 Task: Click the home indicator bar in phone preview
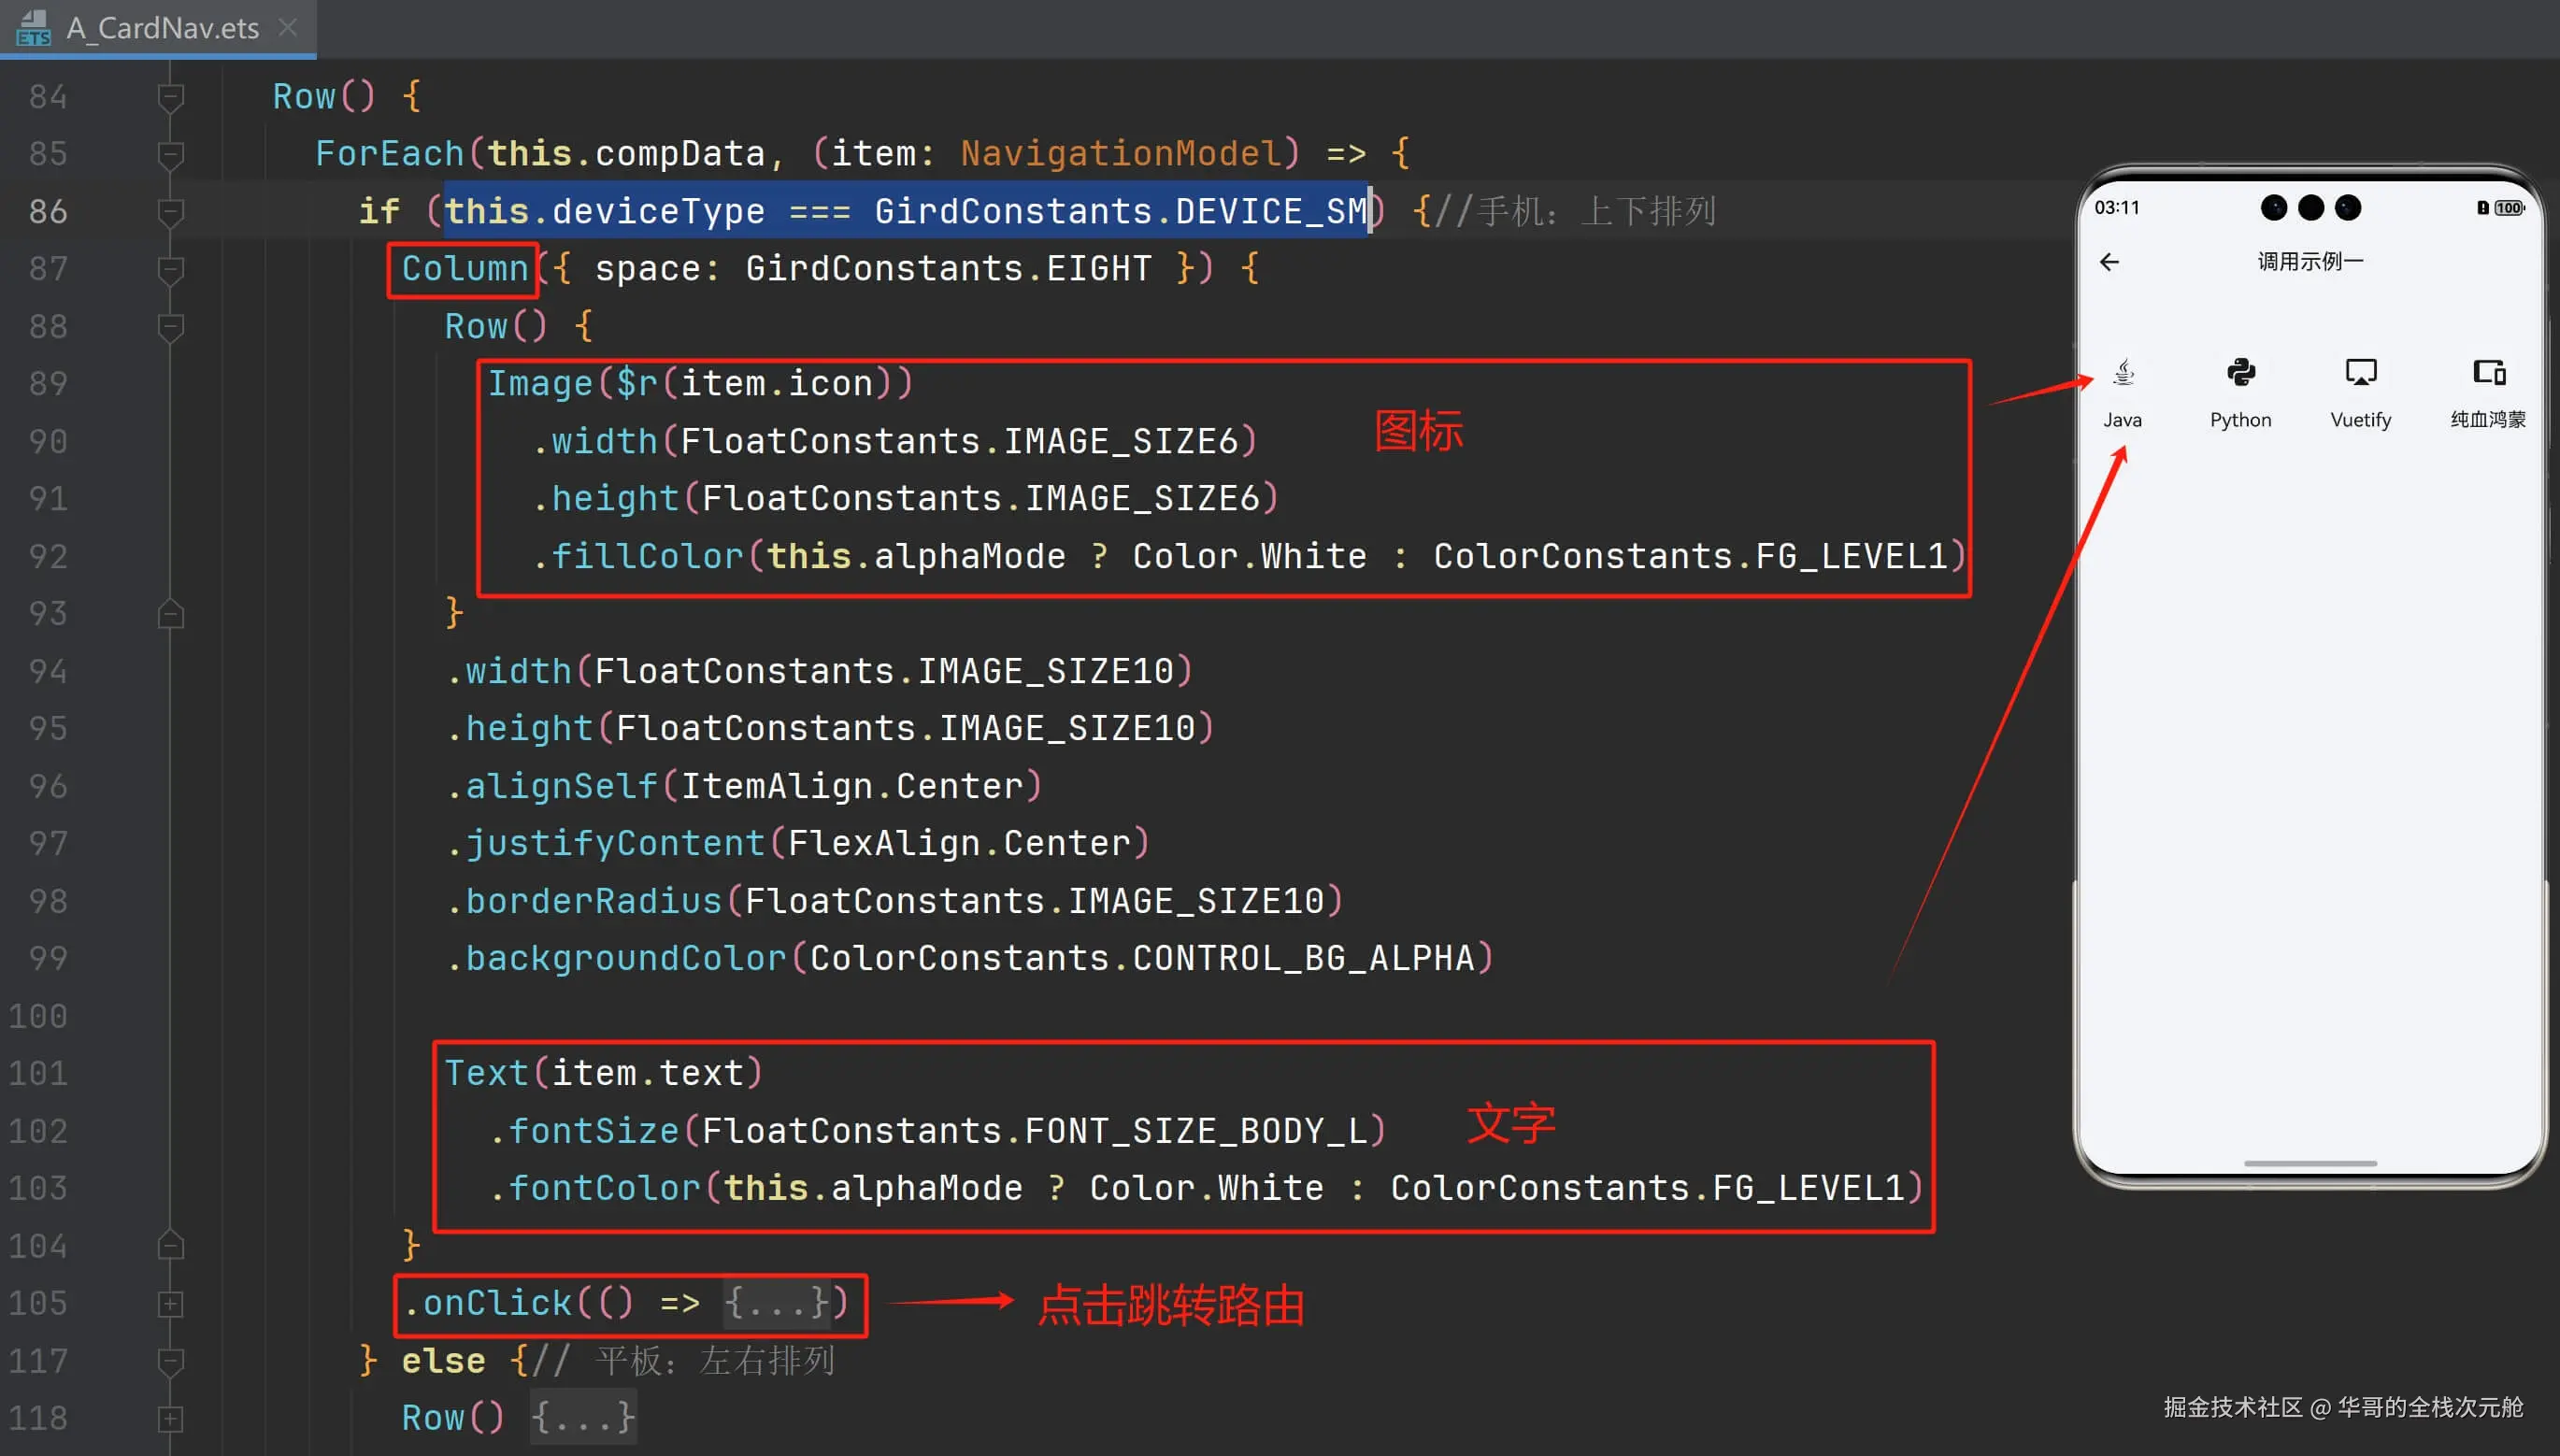coord(2310,1163)
